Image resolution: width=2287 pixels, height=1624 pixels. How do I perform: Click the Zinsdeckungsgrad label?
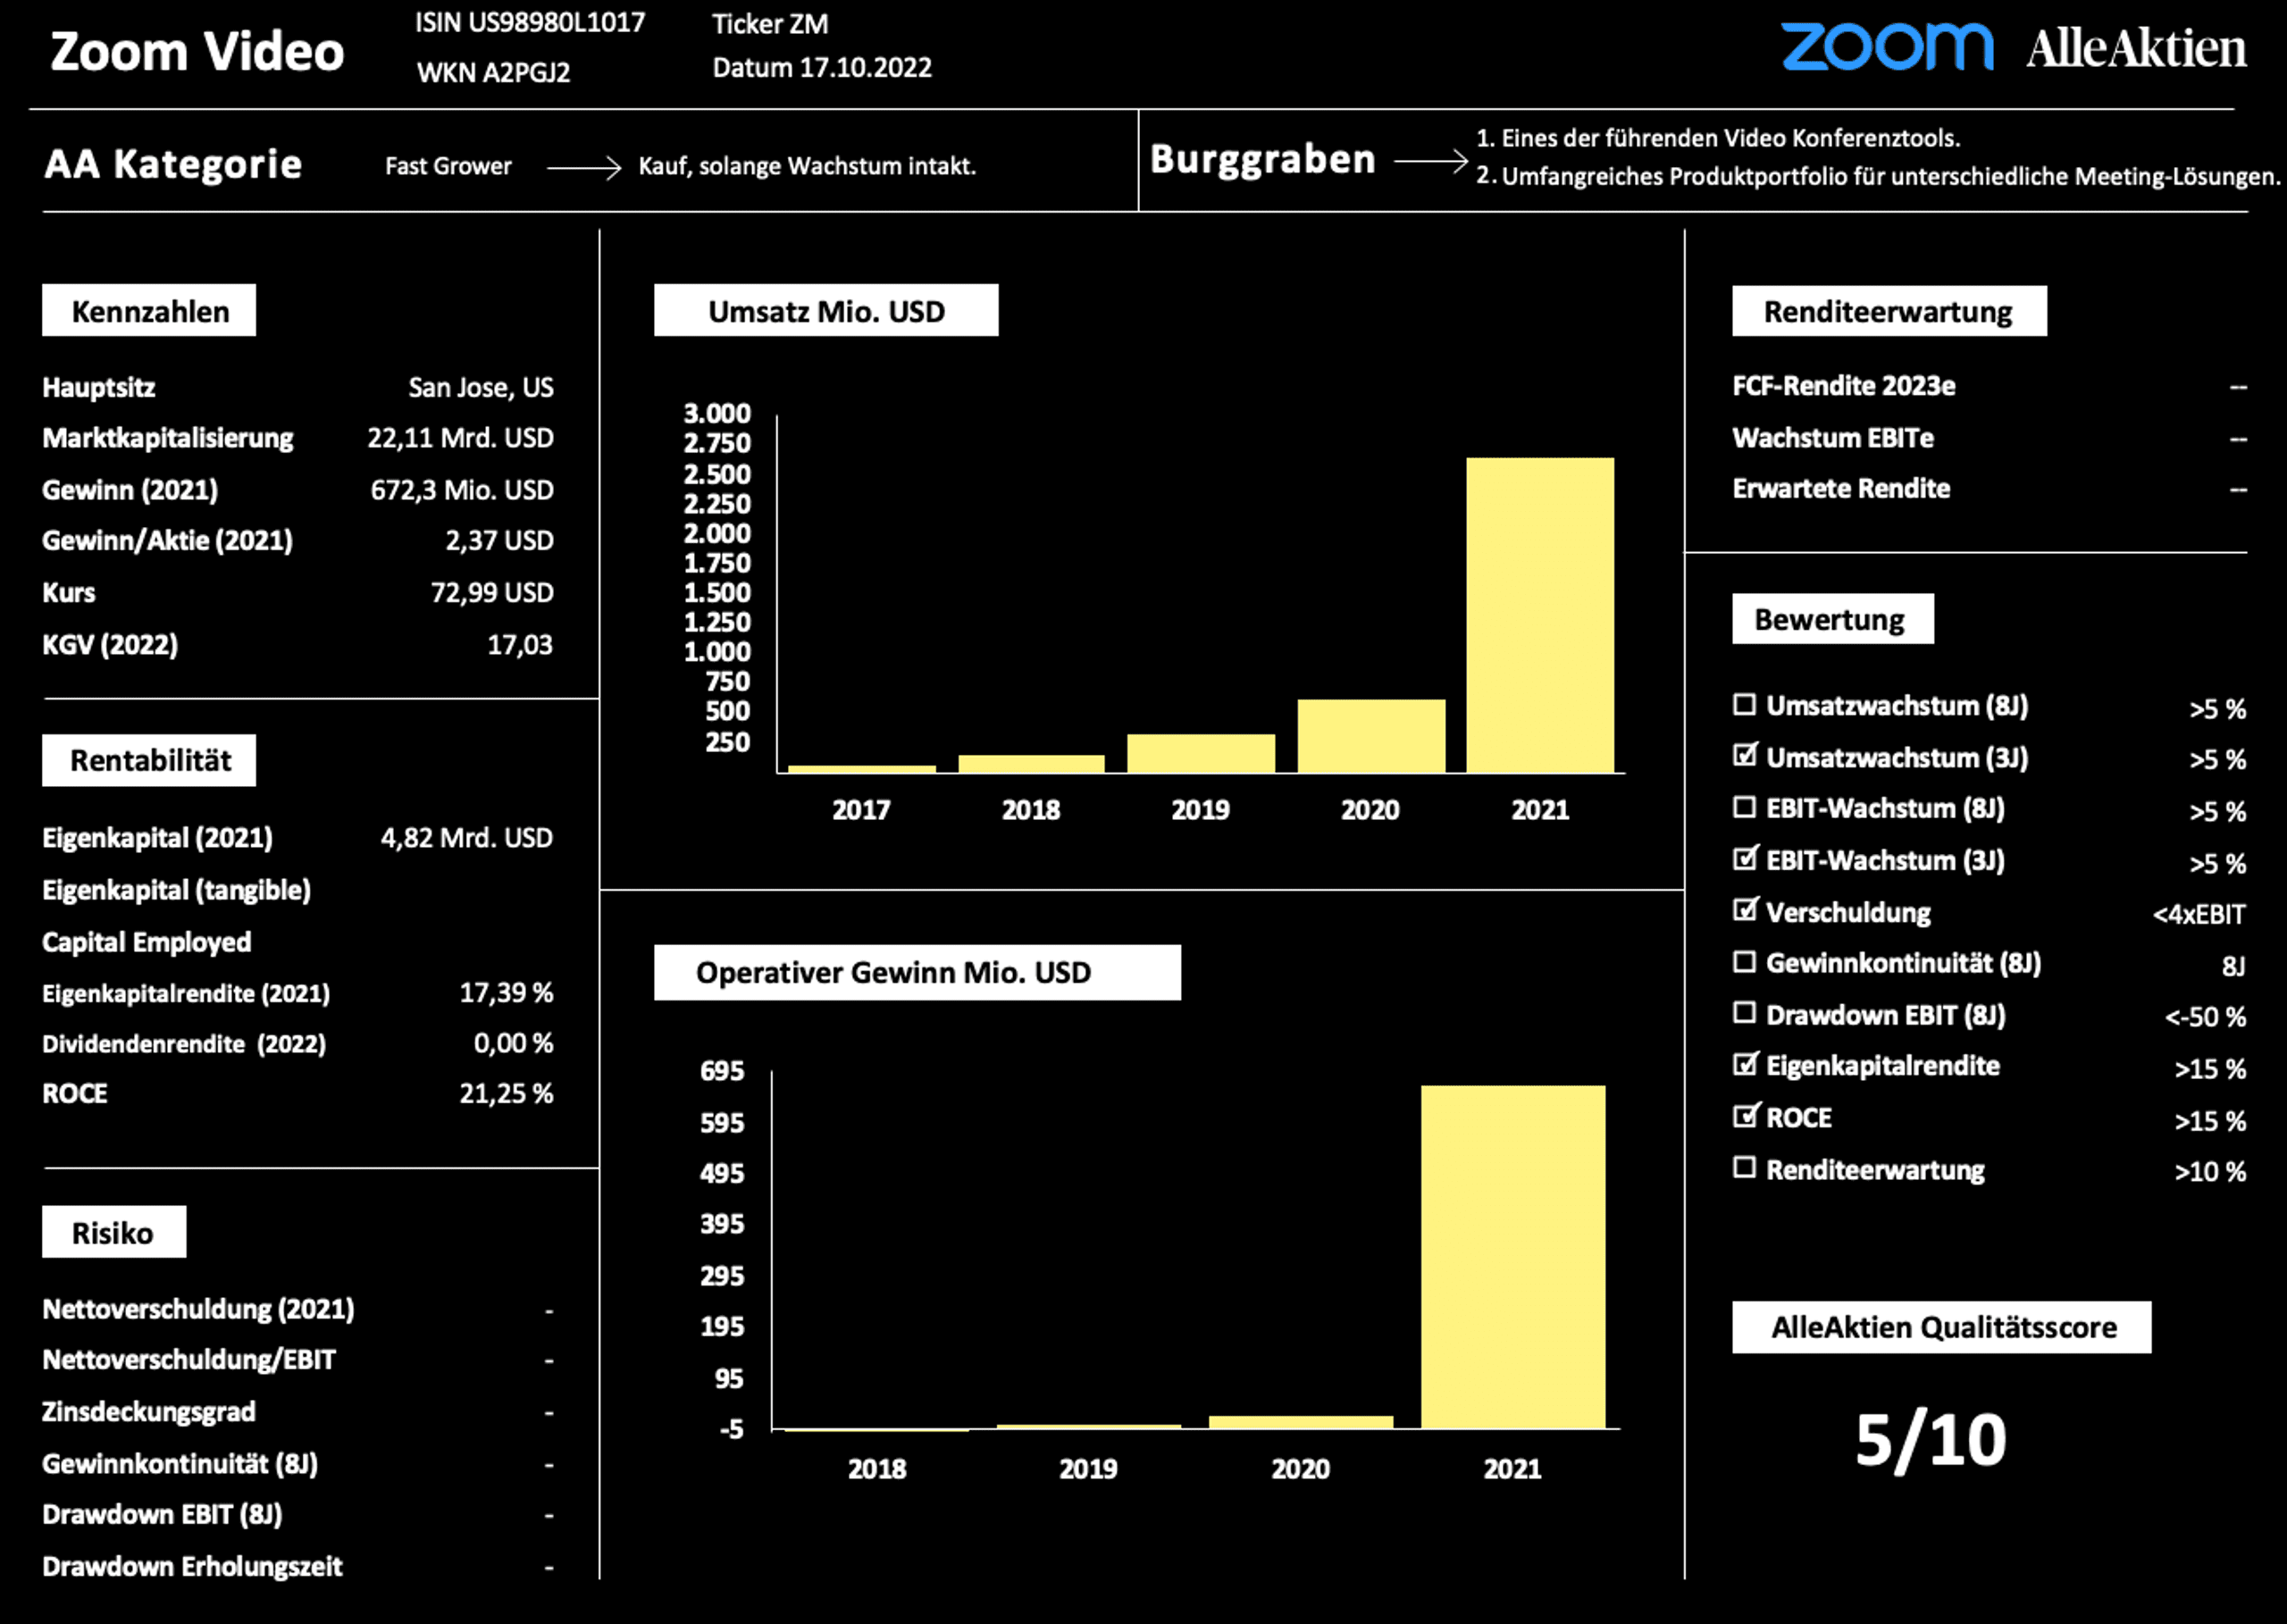tap(149, 1412)
